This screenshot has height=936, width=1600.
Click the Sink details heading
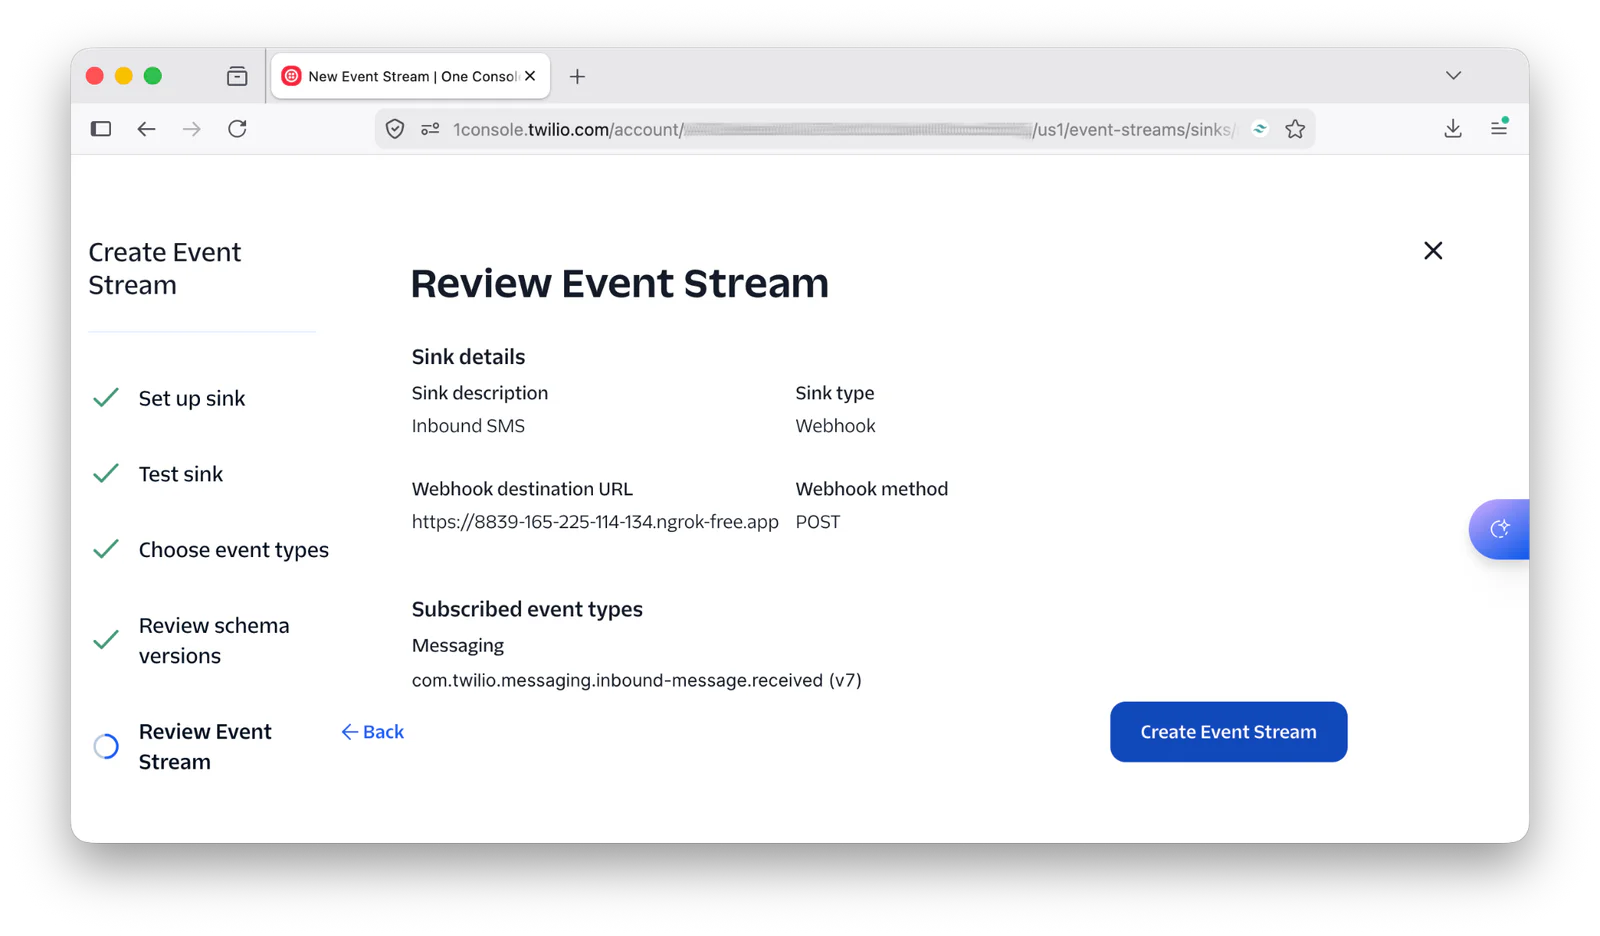point(468,357)
